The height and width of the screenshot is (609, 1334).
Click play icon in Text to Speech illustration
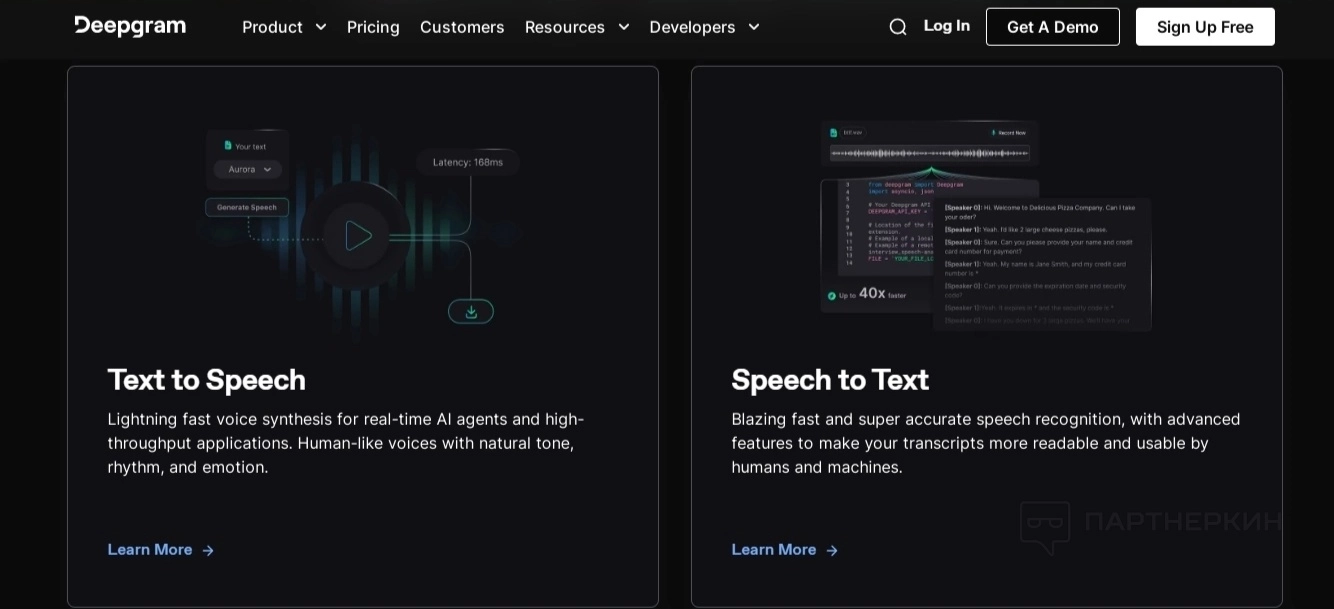point(357,236)
